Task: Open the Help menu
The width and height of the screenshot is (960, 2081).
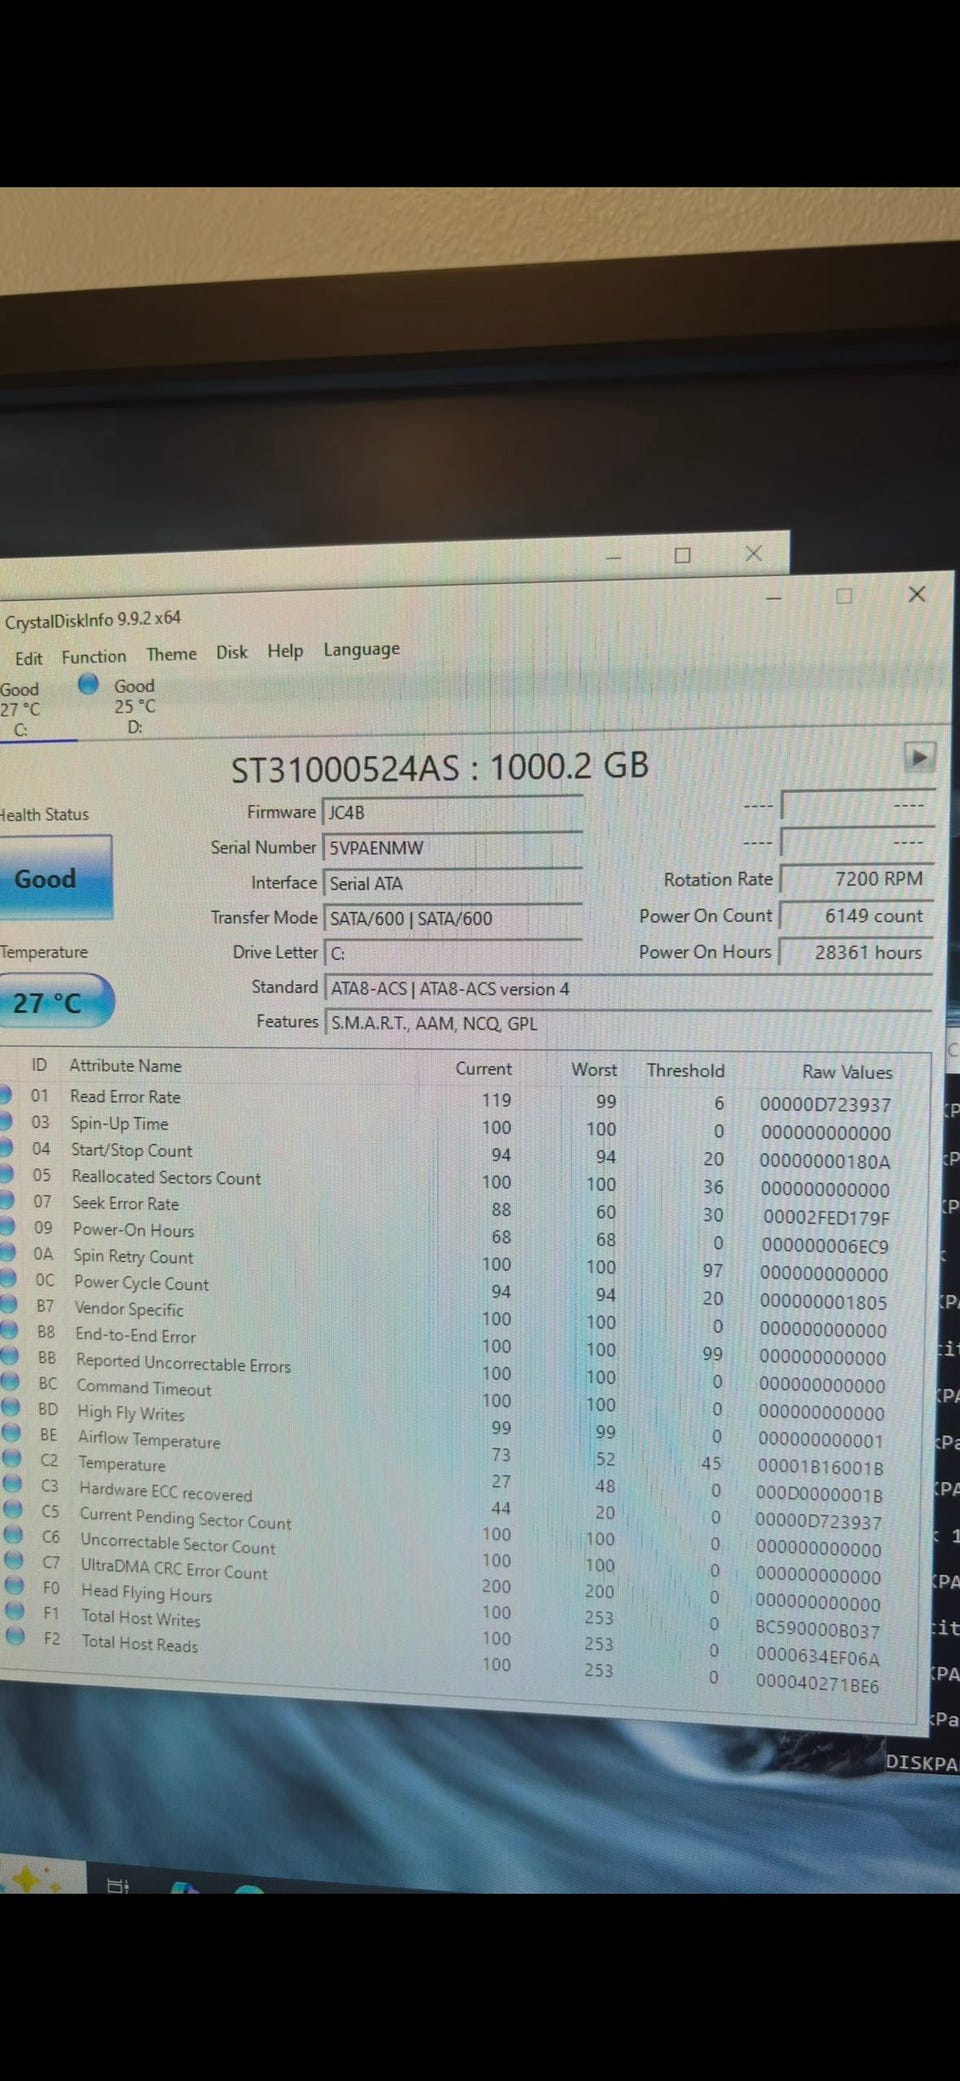Action: click(x=285, y=651)
